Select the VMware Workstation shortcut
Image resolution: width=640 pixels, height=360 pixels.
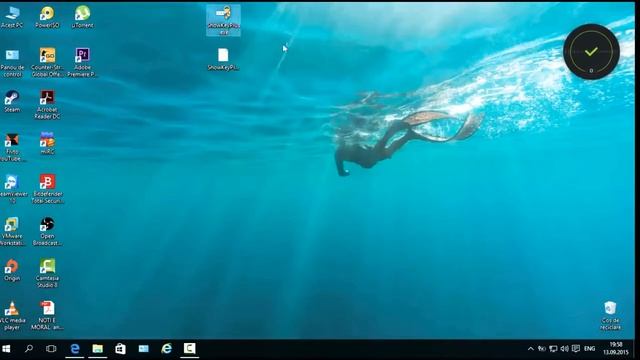pos(12,231)
